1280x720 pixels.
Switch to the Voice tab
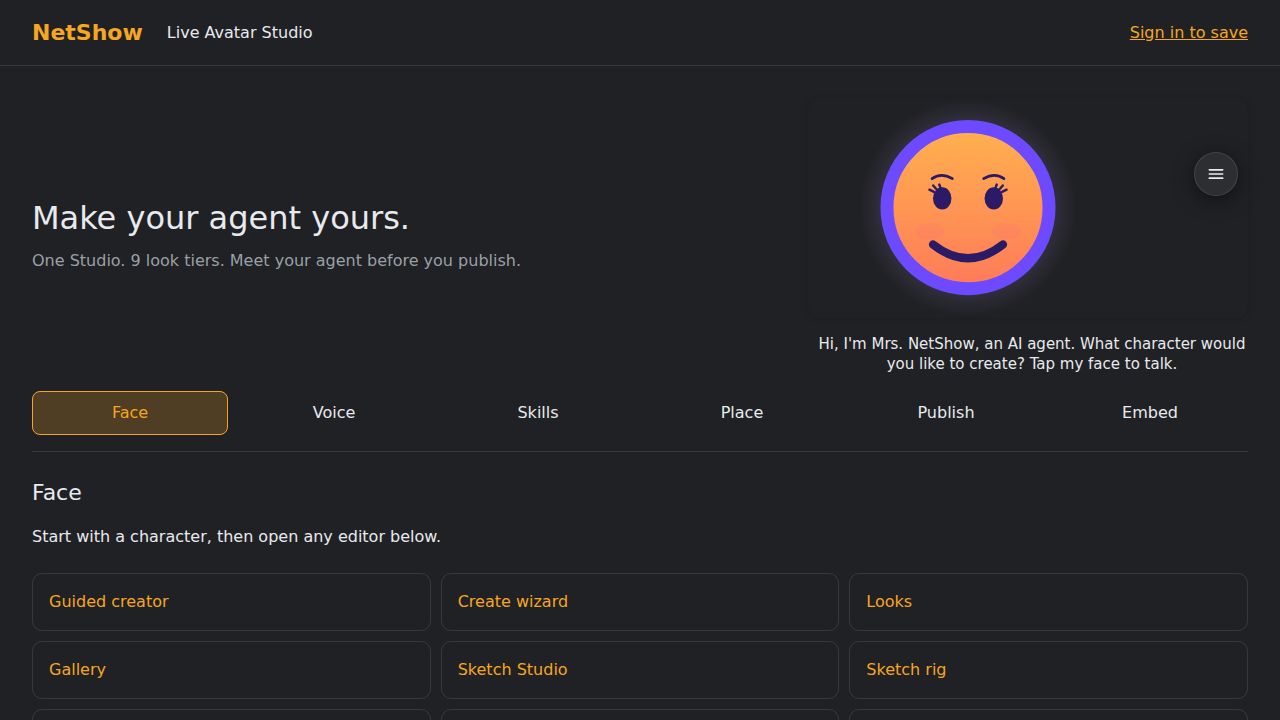click(x=334, y=413)
